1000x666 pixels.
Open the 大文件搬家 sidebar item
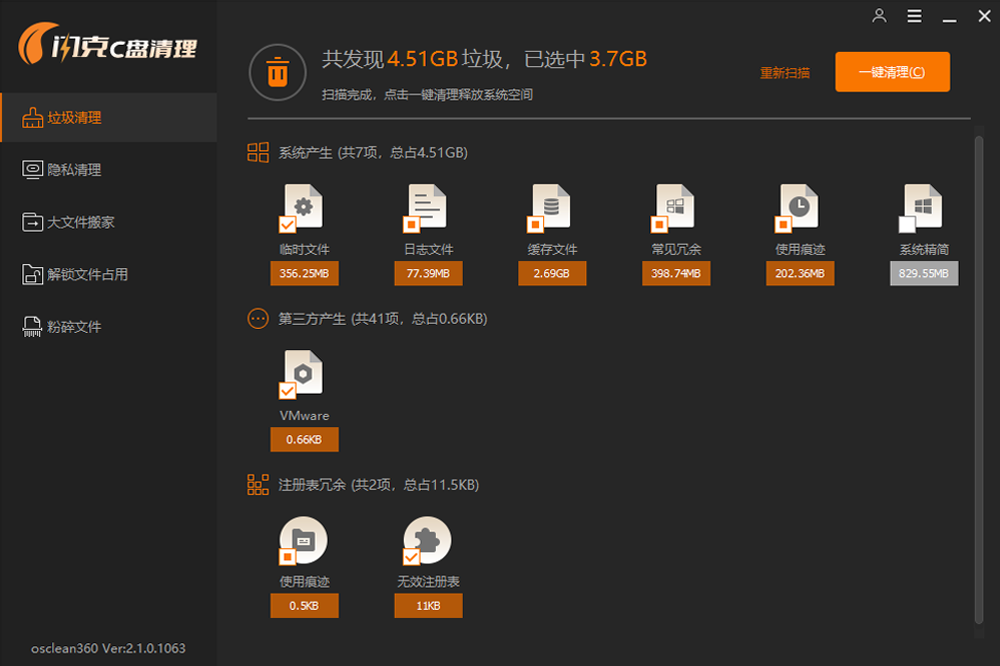coord(80,222)
